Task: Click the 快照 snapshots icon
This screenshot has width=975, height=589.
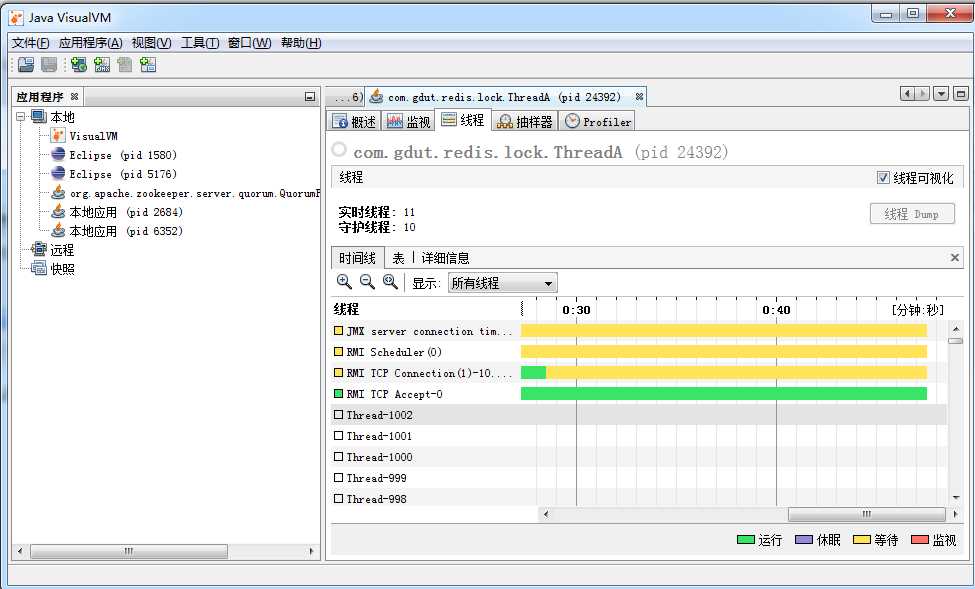Action: click(39, 268)
